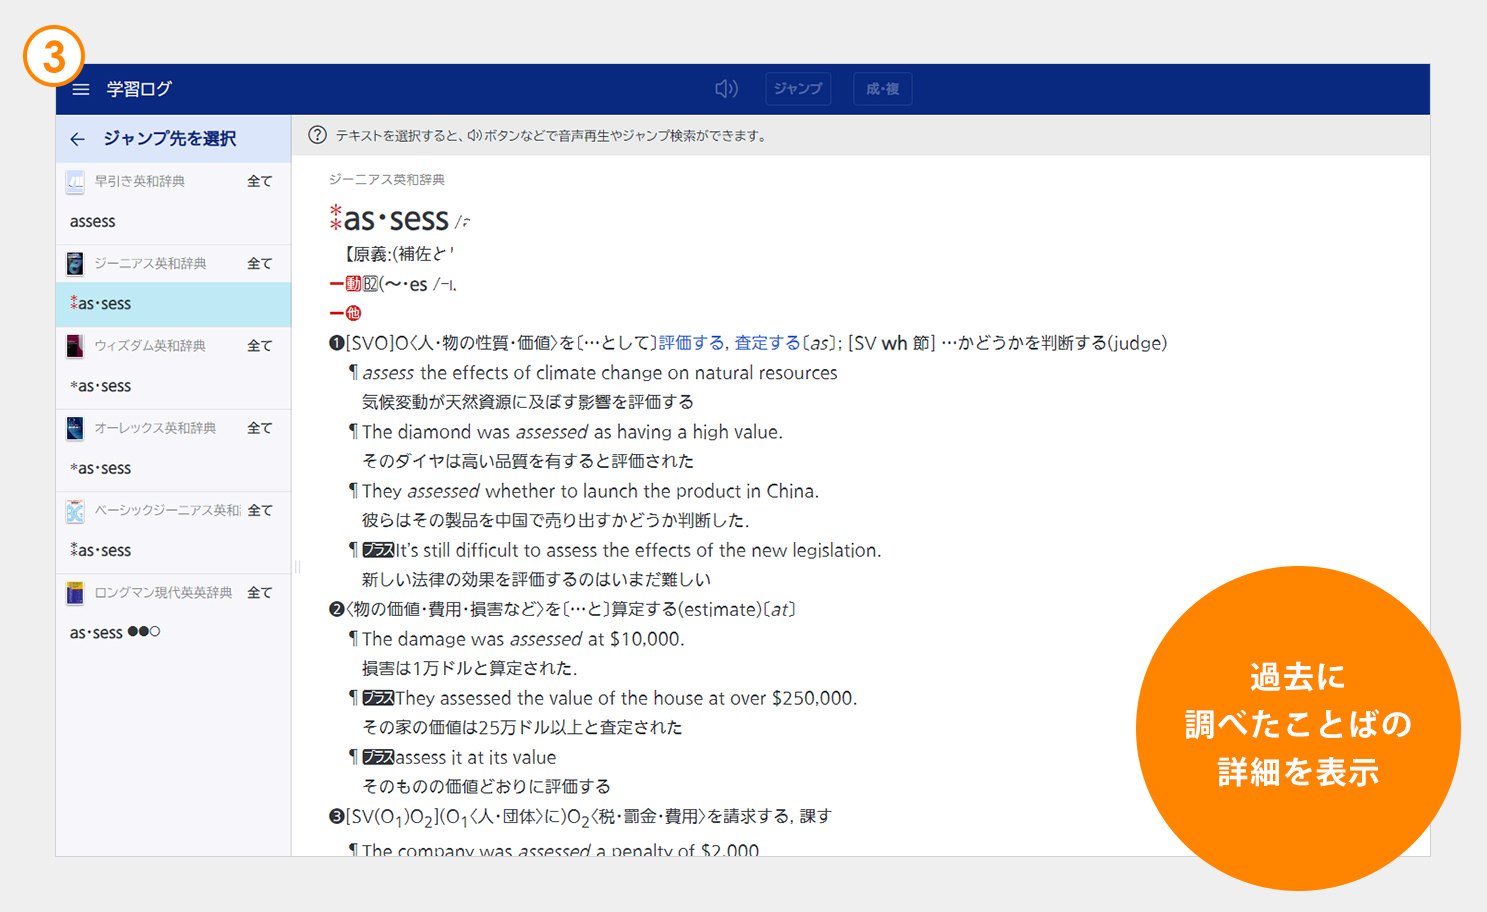The image size is (1487, 912).
Task: Click the オーレックス英和辞典 book icon
Action: [x=75, y=428]
